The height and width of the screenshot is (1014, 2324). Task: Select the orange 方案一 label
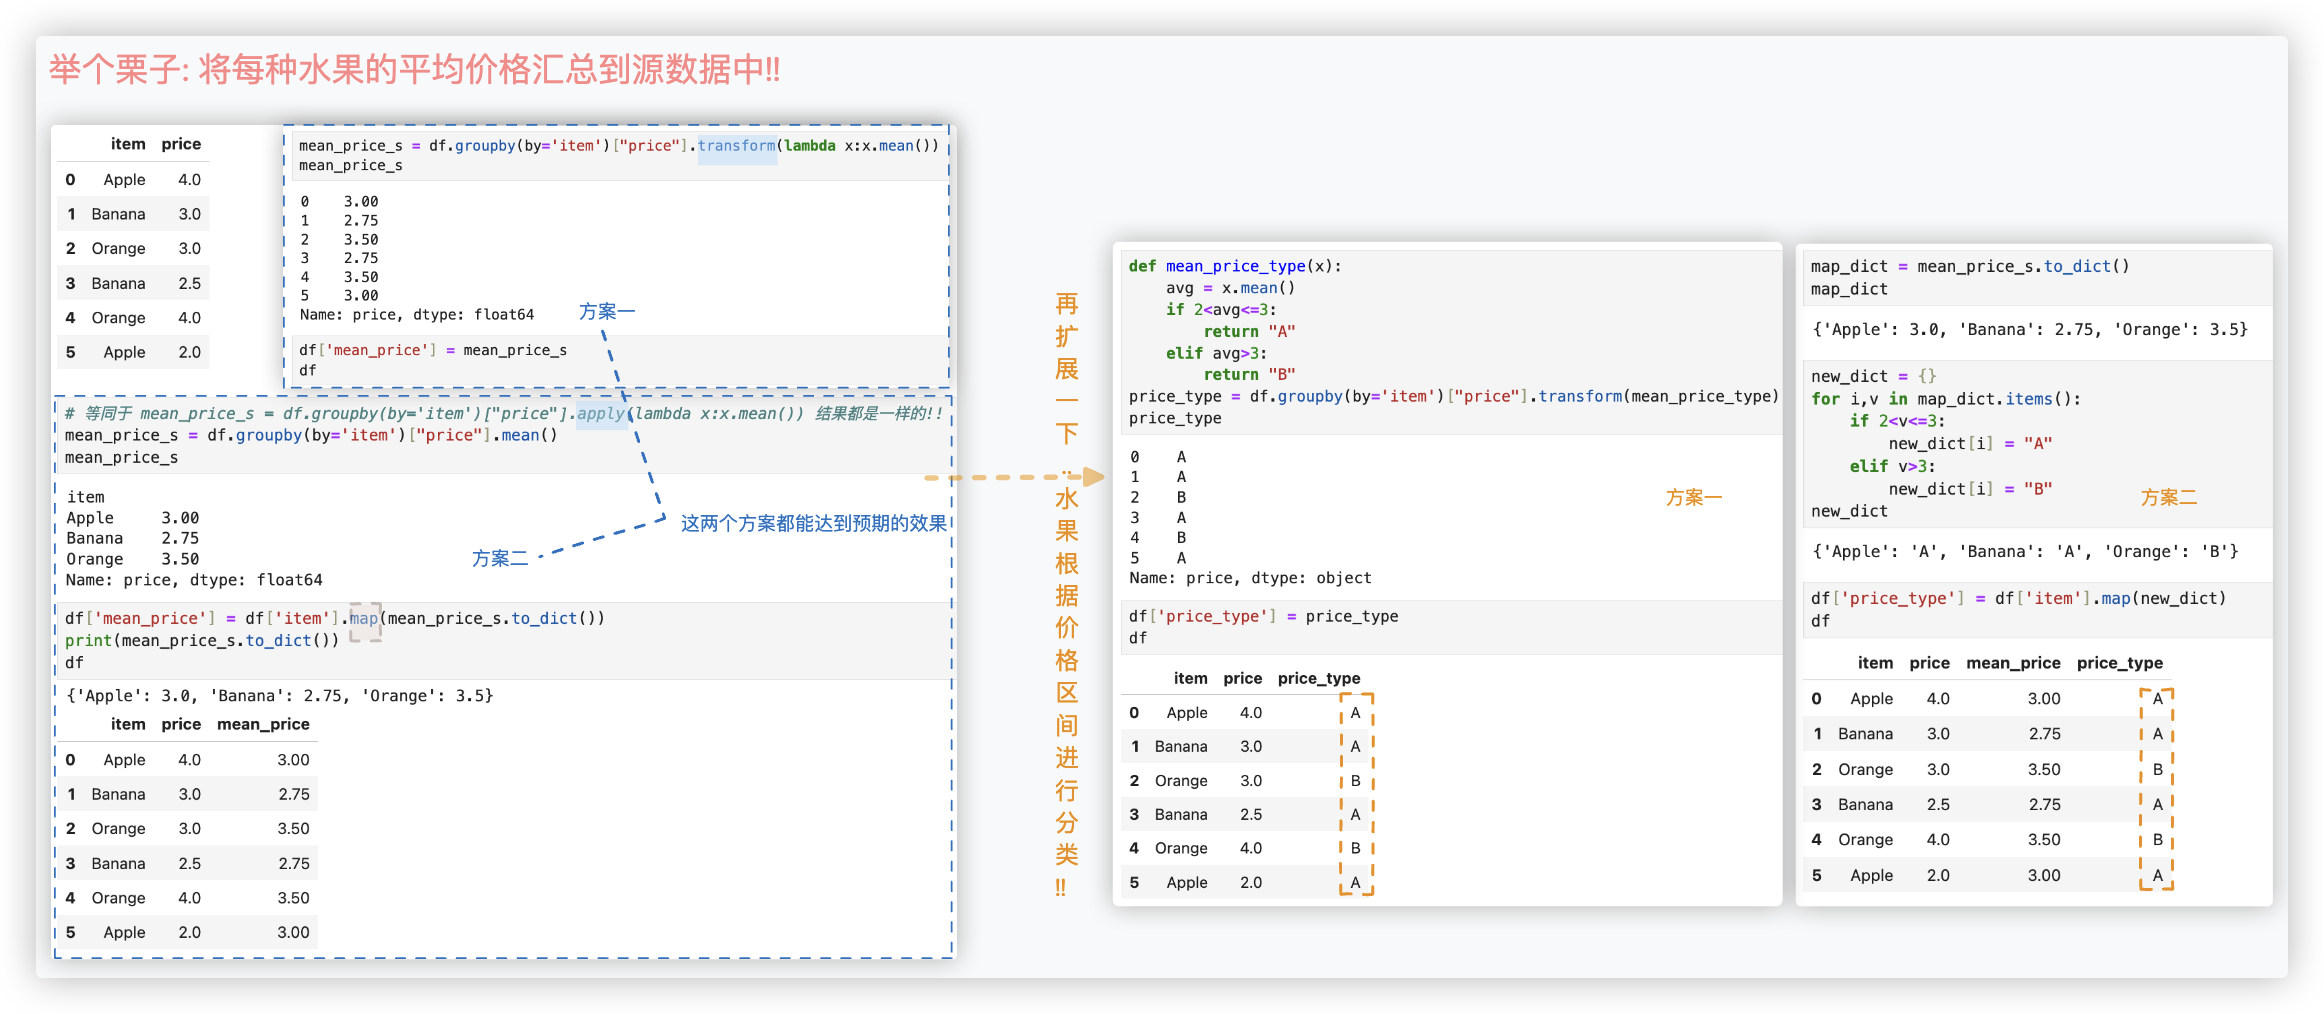tap(1693, 498)
